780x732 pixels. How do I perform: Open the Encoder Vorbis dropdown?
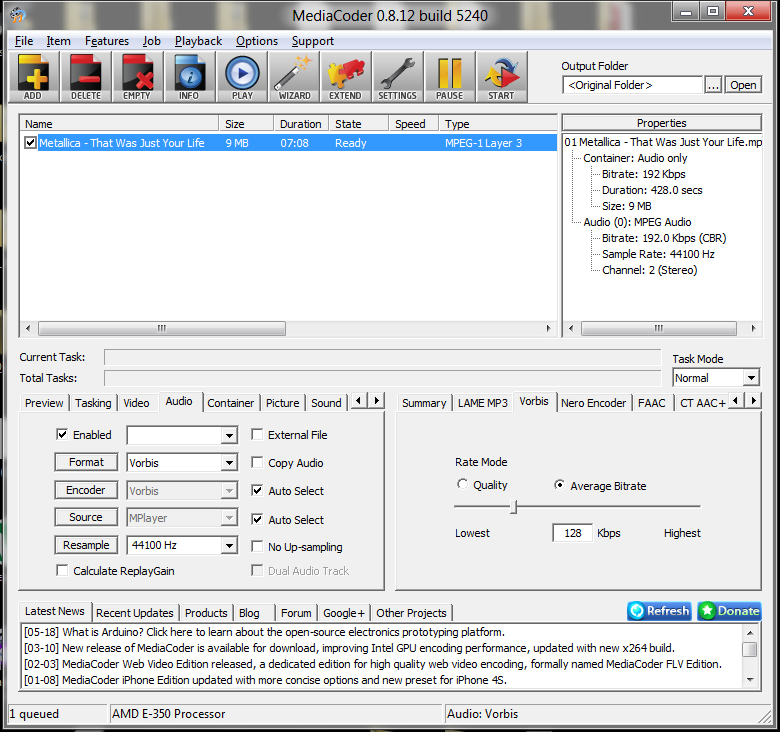[x=229, y=491]
